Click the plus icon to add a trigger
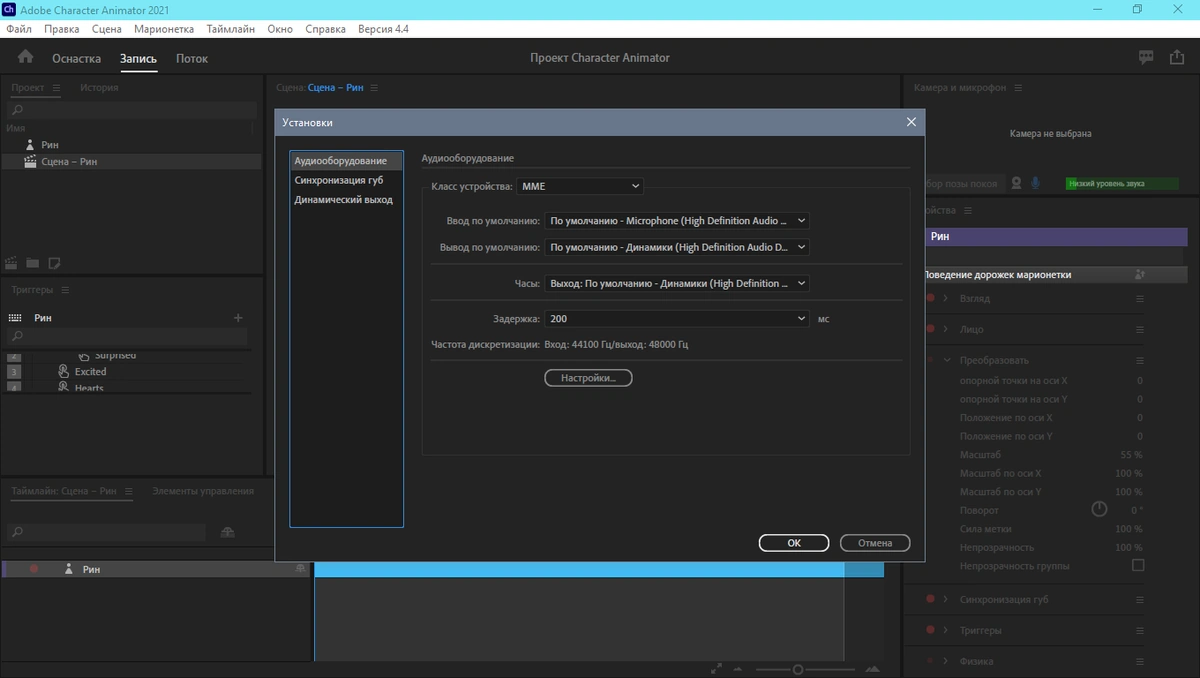Screen dimensions: 1200x678 click(238, 318)
